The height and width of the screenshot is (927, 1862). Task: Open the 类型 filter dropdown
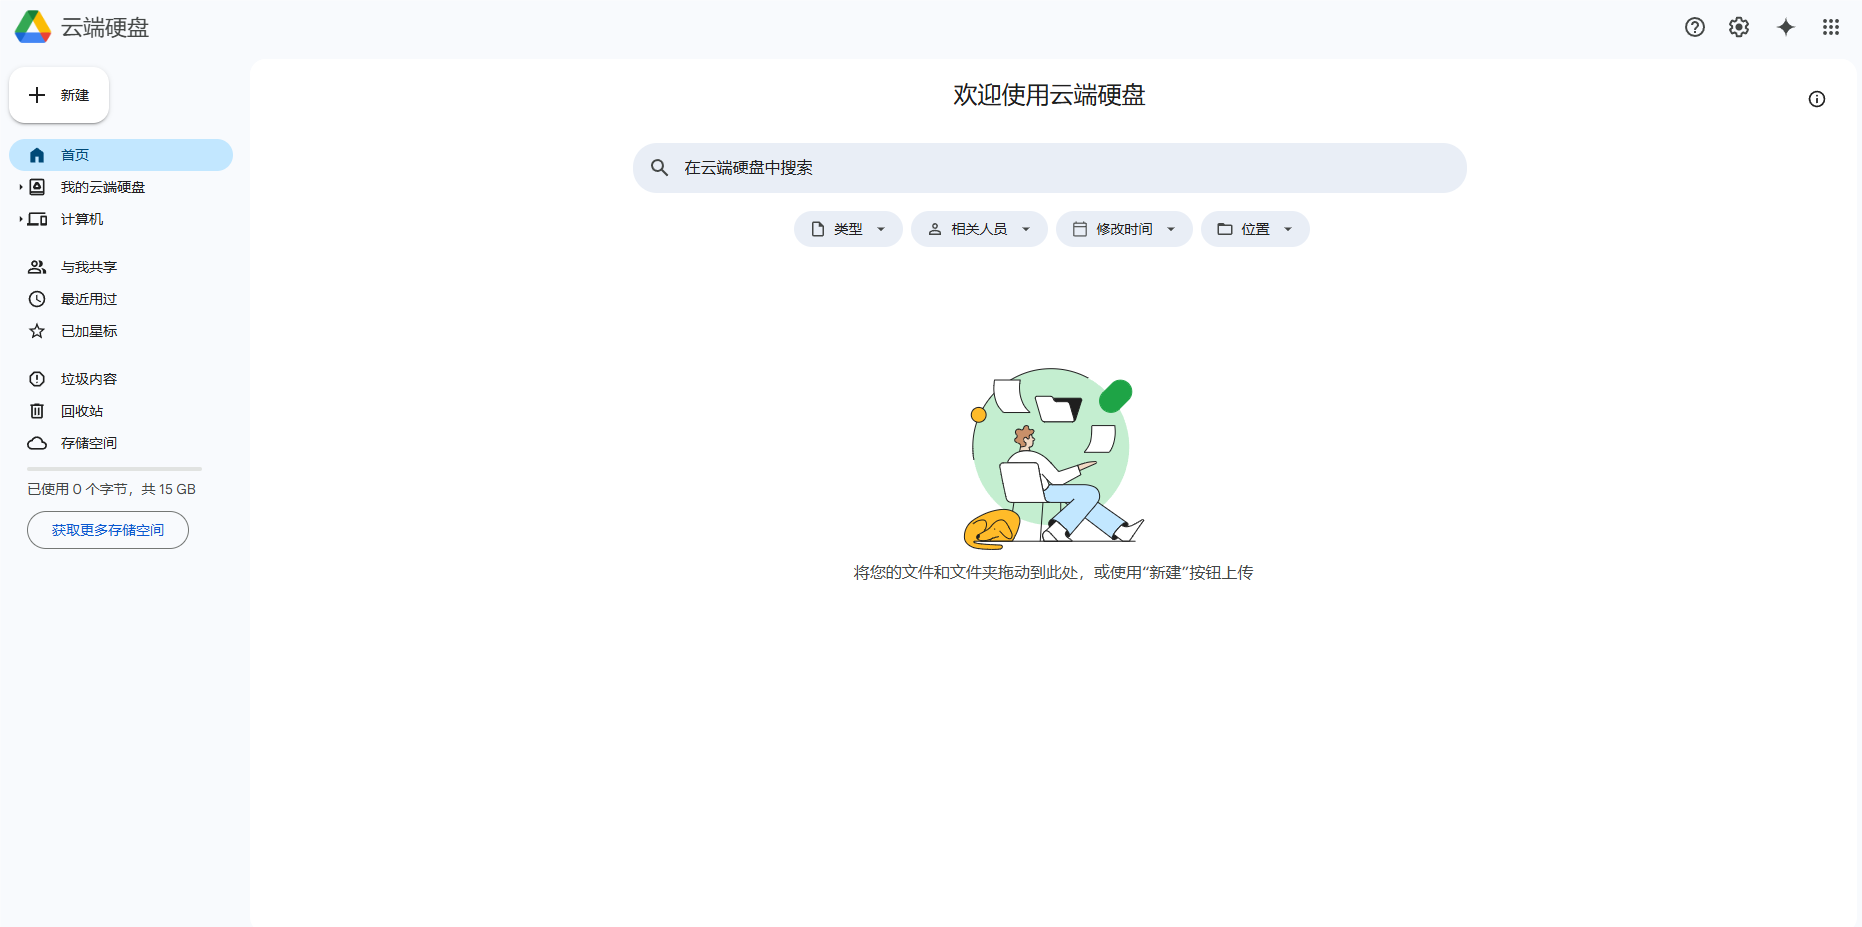point(847,228)
